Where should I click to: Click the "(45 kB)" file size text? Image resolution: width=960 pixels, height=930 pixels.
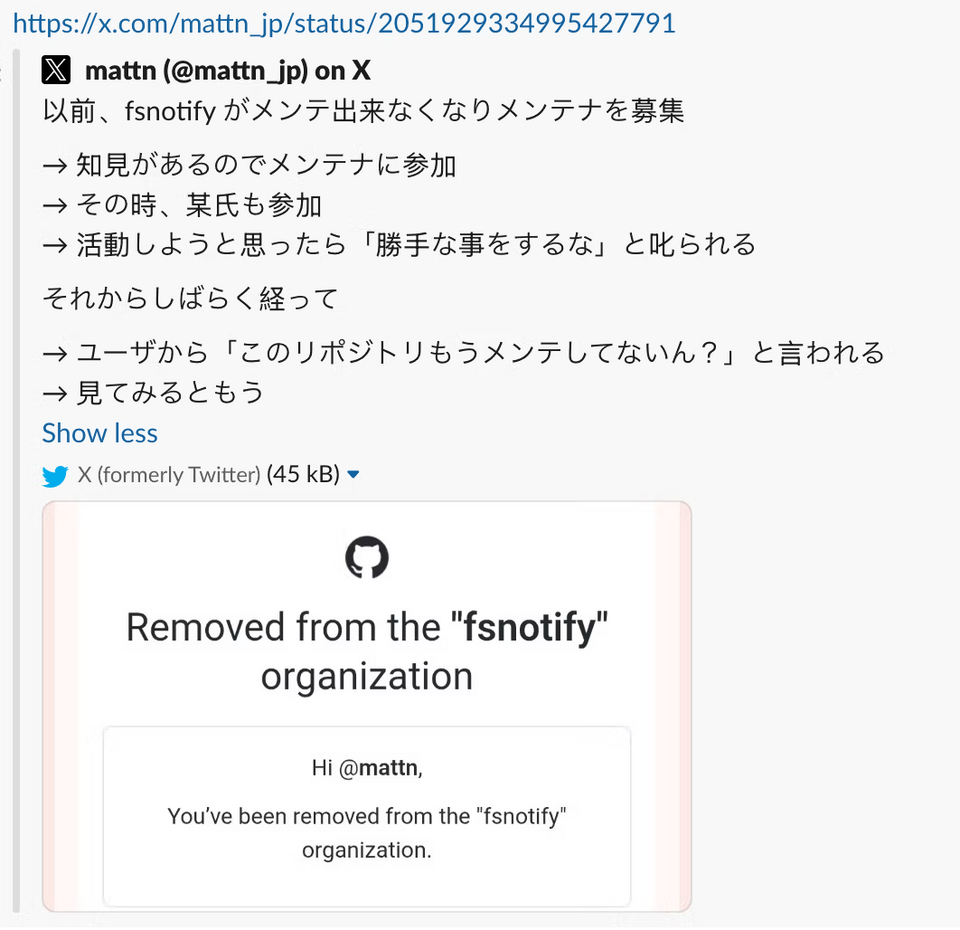point(303,474)
